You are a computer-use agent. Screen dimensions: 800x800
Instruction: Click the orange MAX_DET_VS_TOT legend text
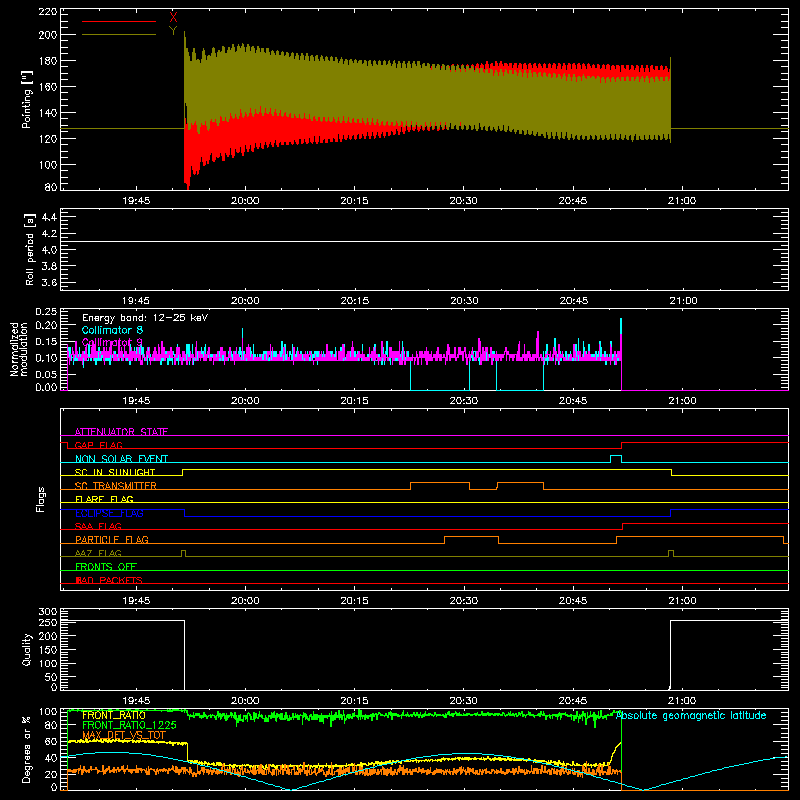[124, 735]
